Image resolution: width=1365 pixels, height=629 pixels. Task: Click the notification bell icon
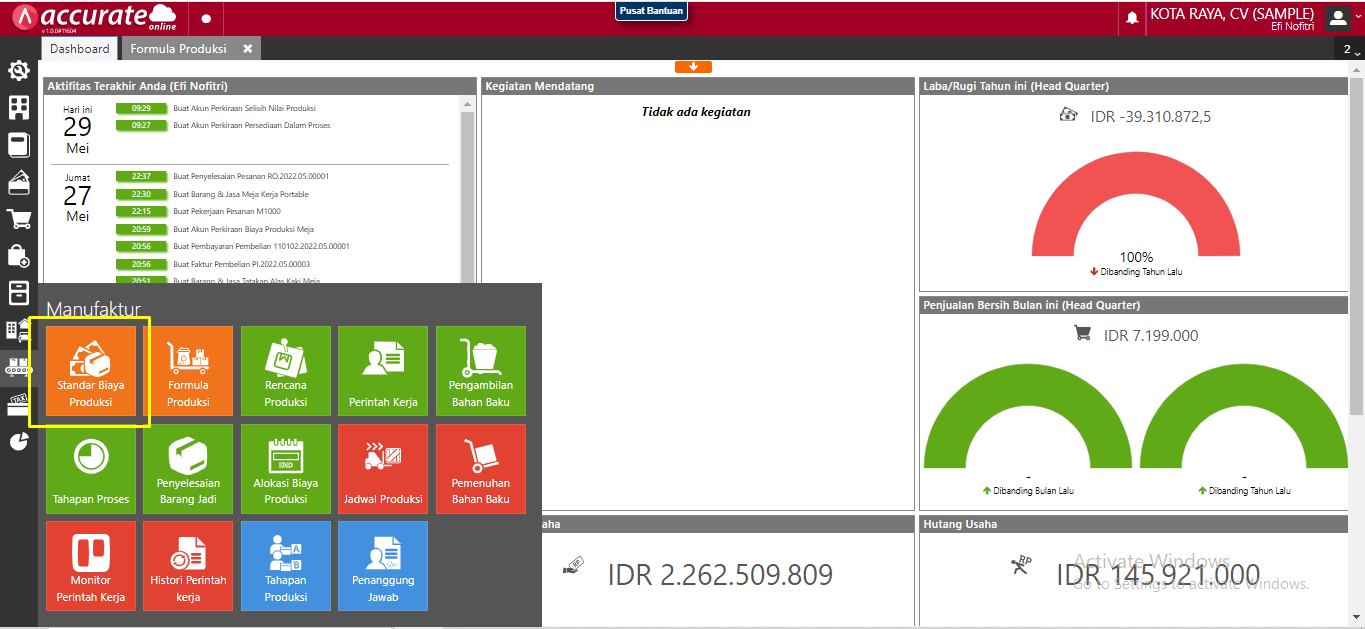pos(1132,18)
